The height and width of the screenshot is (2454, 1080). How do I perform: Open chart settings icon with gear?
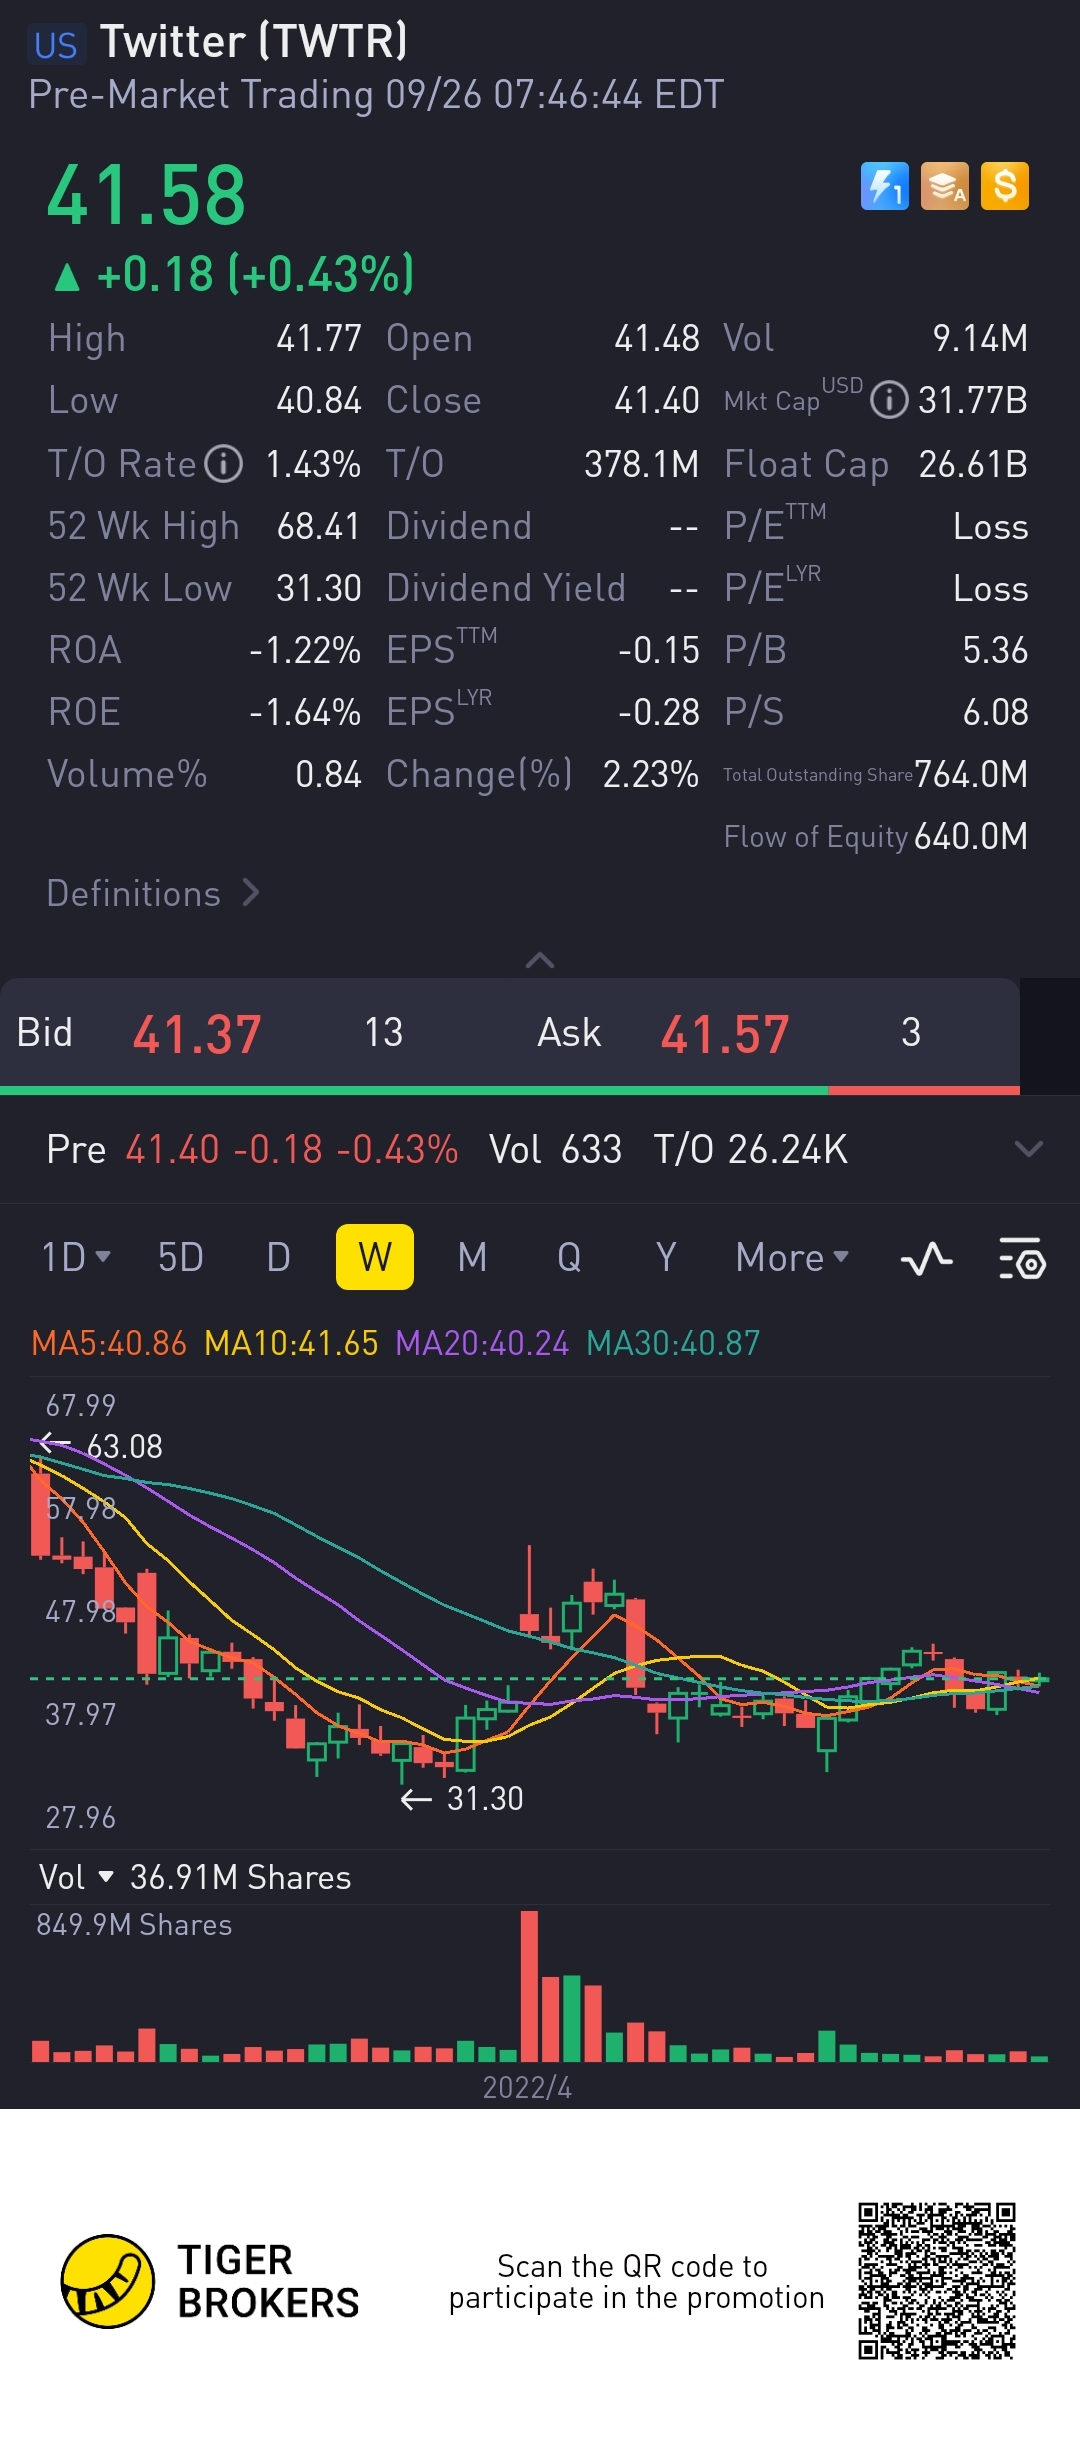coord(1022,1258)
